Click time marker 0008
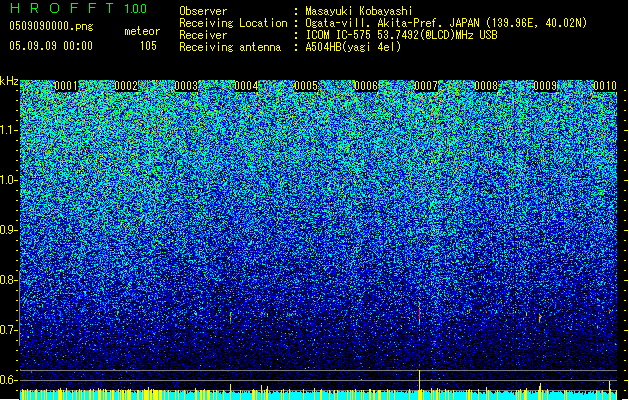The width and height of the screenshot is (629, 400). click(x=486, y=86)
